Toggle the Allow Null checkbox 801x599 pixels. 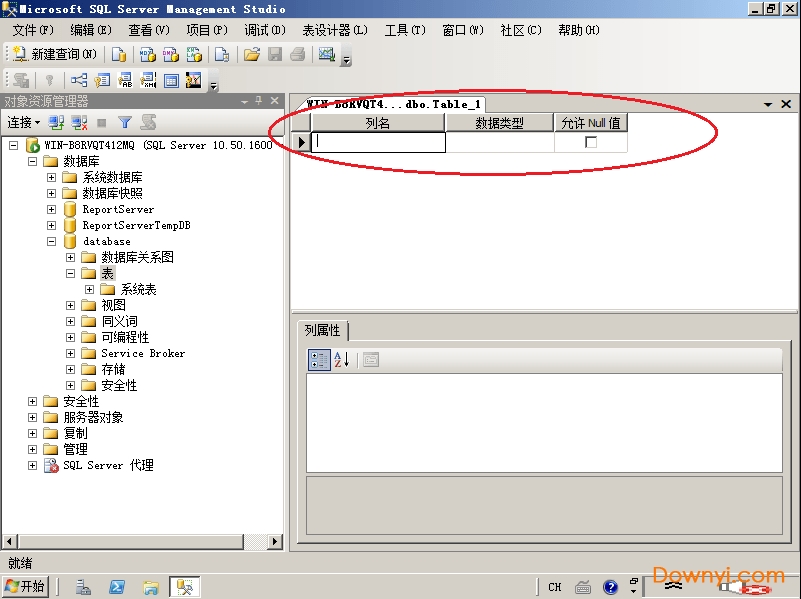[591, 142]
